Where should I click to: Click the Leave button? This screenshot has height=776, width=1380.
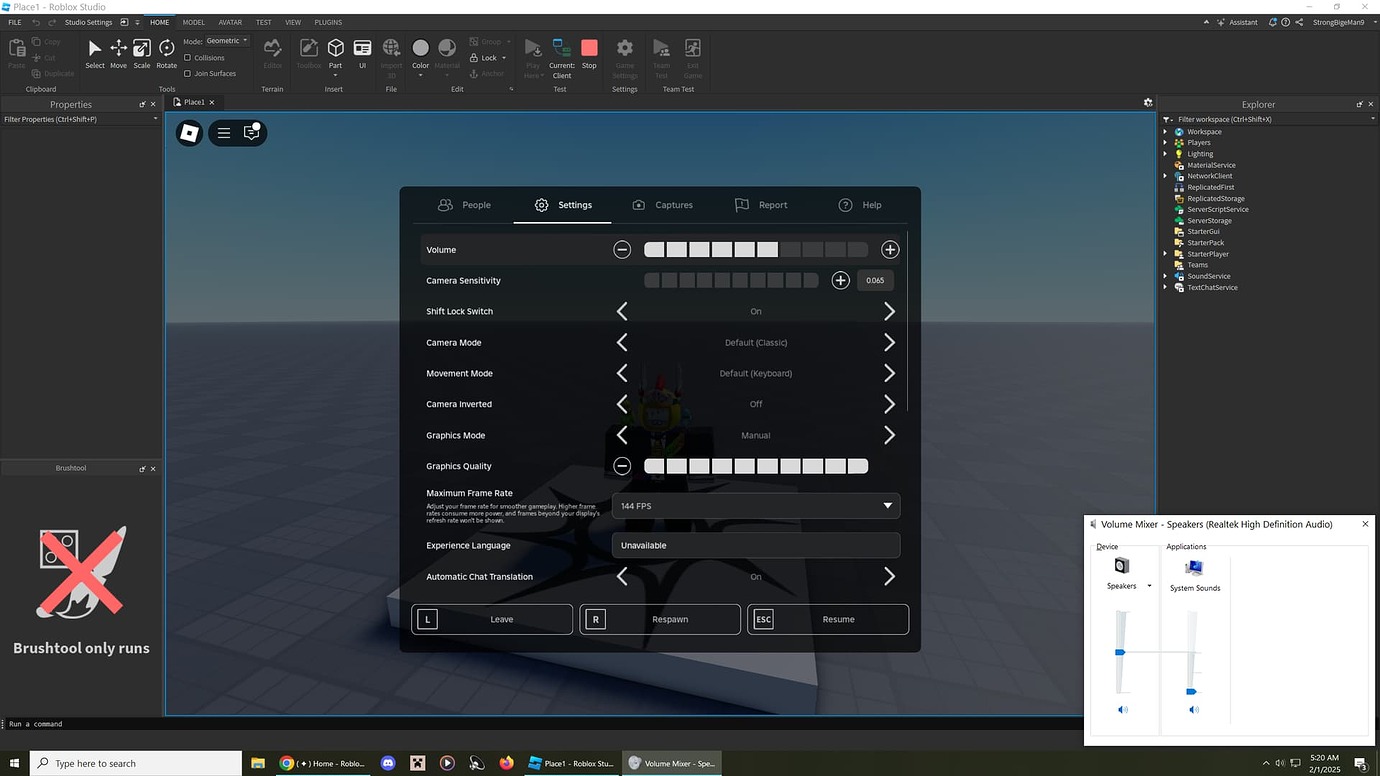(492, 619)
